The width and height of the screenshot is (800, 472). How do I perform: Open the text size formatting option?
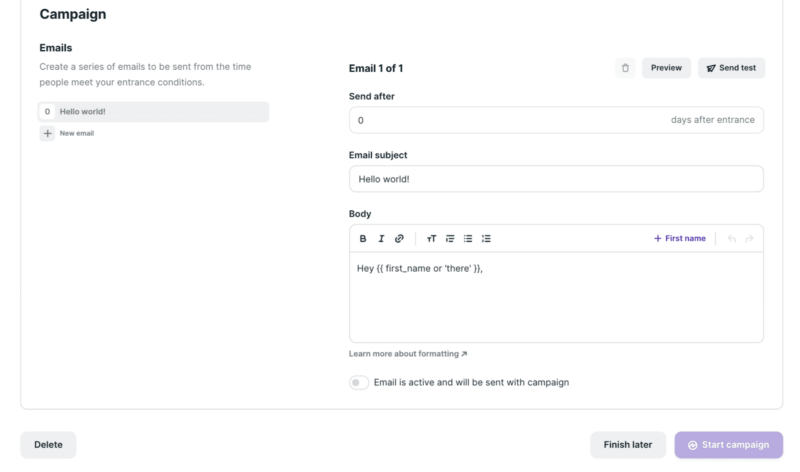coord(432,239)
